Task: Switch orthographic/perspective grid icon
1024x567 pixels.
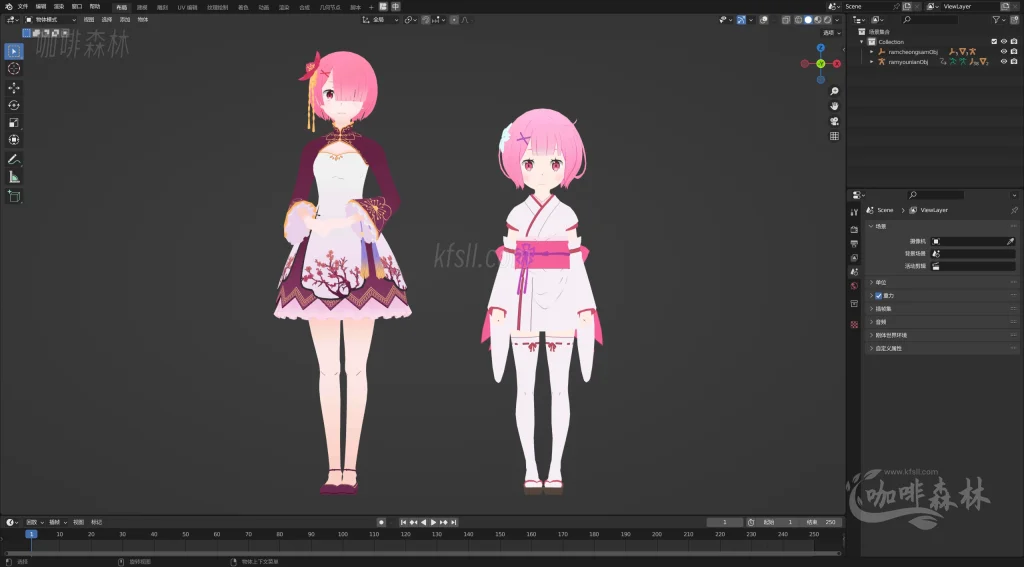Action: tap(834, 137)
